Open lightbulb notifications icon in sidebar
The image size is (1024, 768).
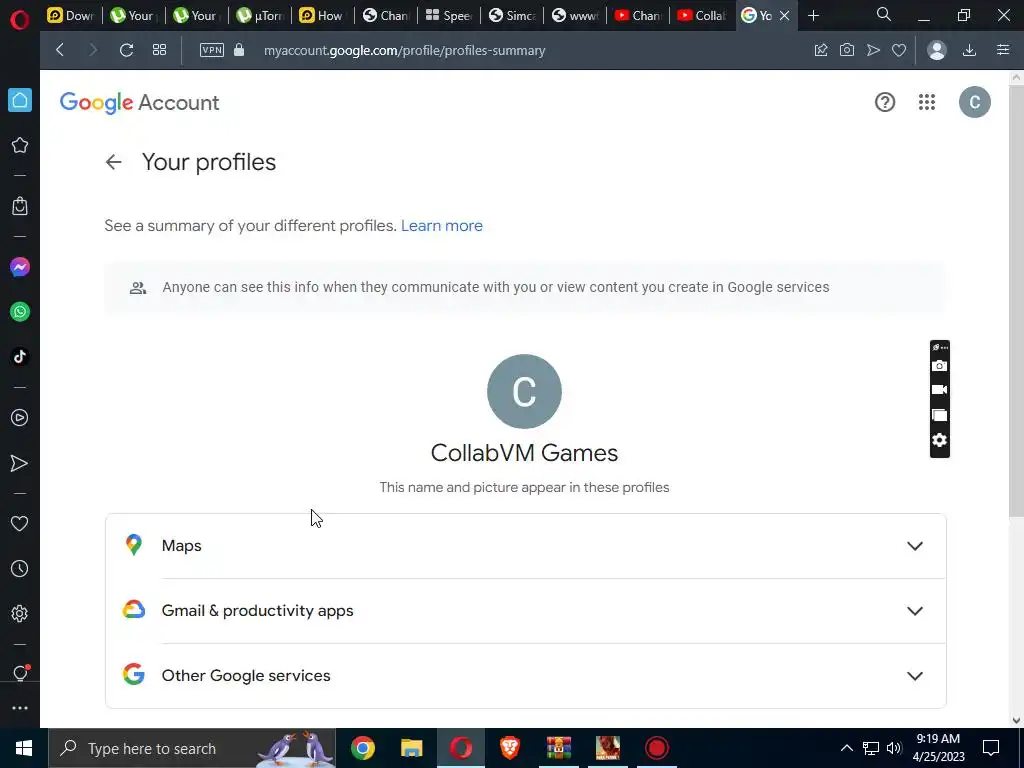click(x=20, y=673)
